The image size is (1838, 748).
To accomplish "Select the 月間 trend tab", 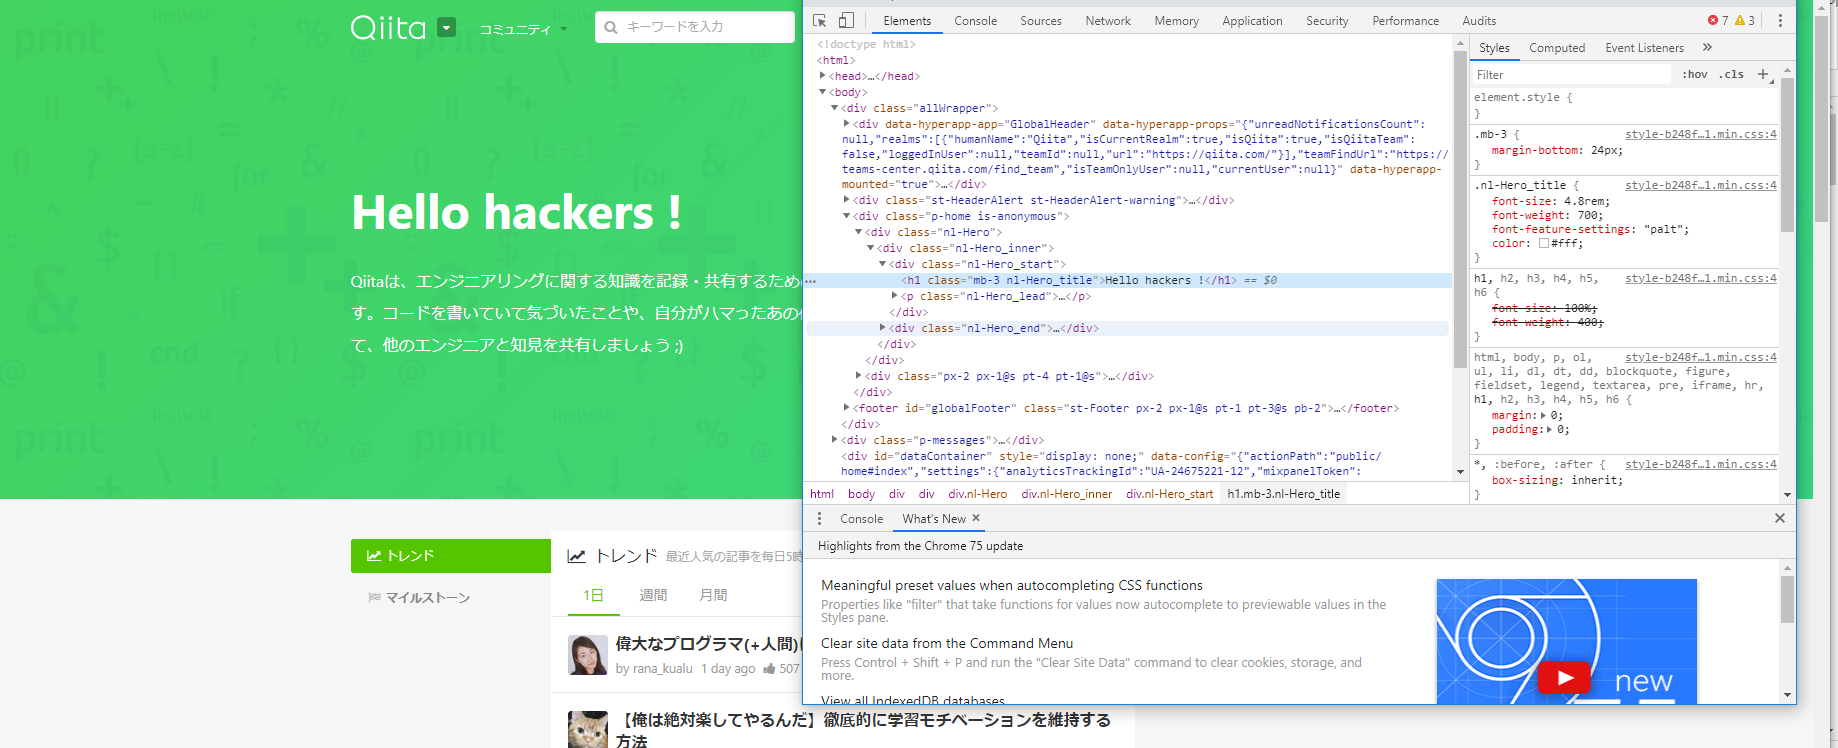I will tap(713, 595).
